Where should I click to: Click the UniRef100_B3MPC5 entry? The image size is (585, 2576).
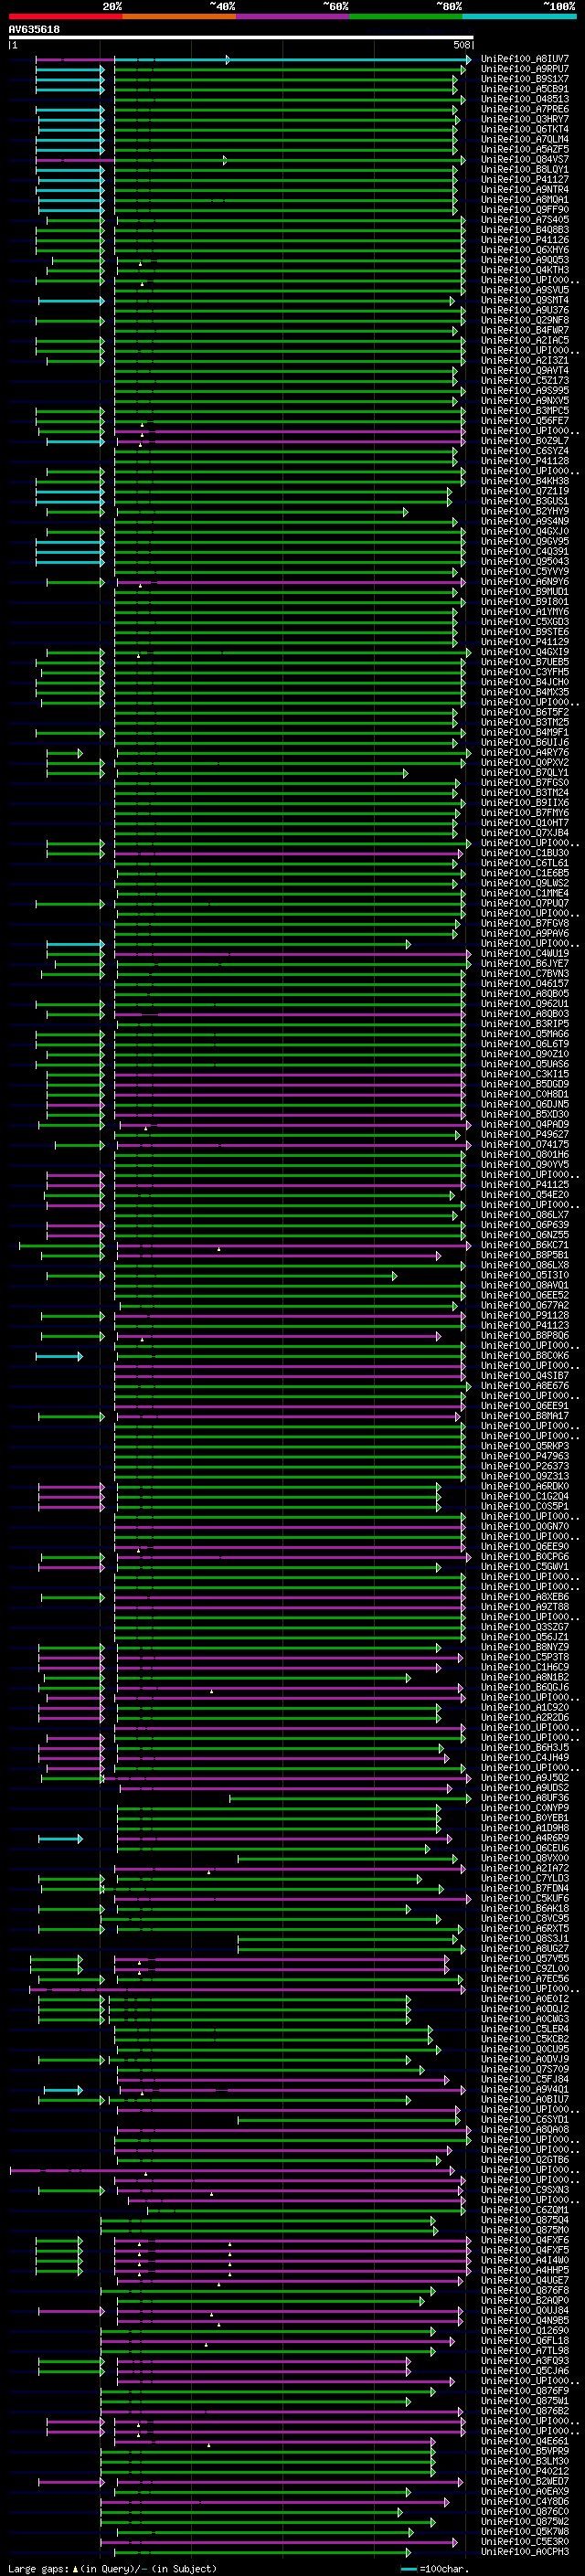pos(525,411)
